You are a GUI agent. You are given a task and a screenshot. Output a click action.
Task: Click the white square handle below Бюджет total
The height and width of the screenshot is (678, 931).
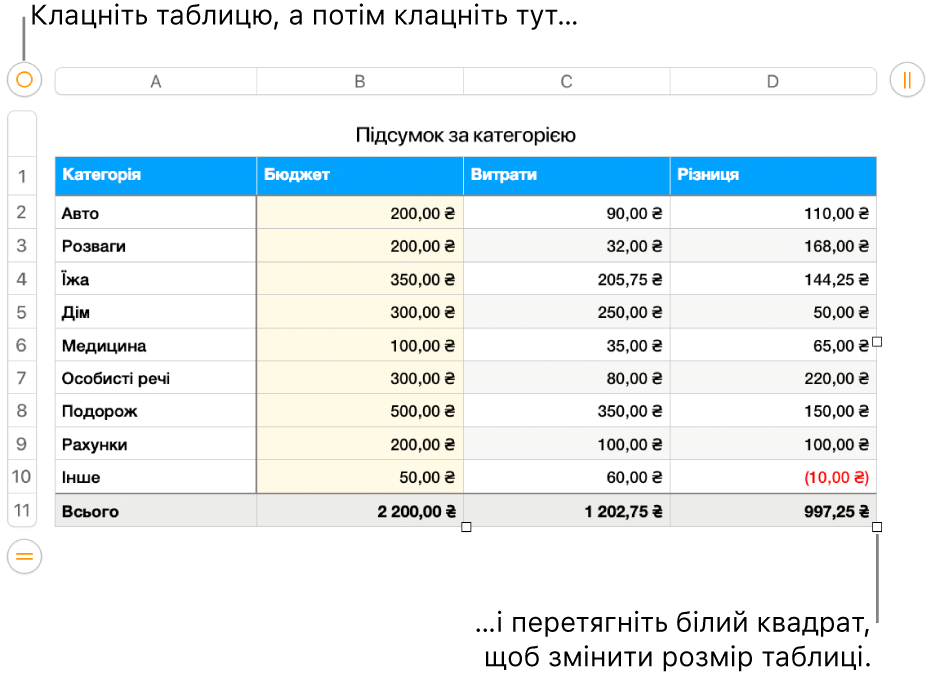point(466,527)
